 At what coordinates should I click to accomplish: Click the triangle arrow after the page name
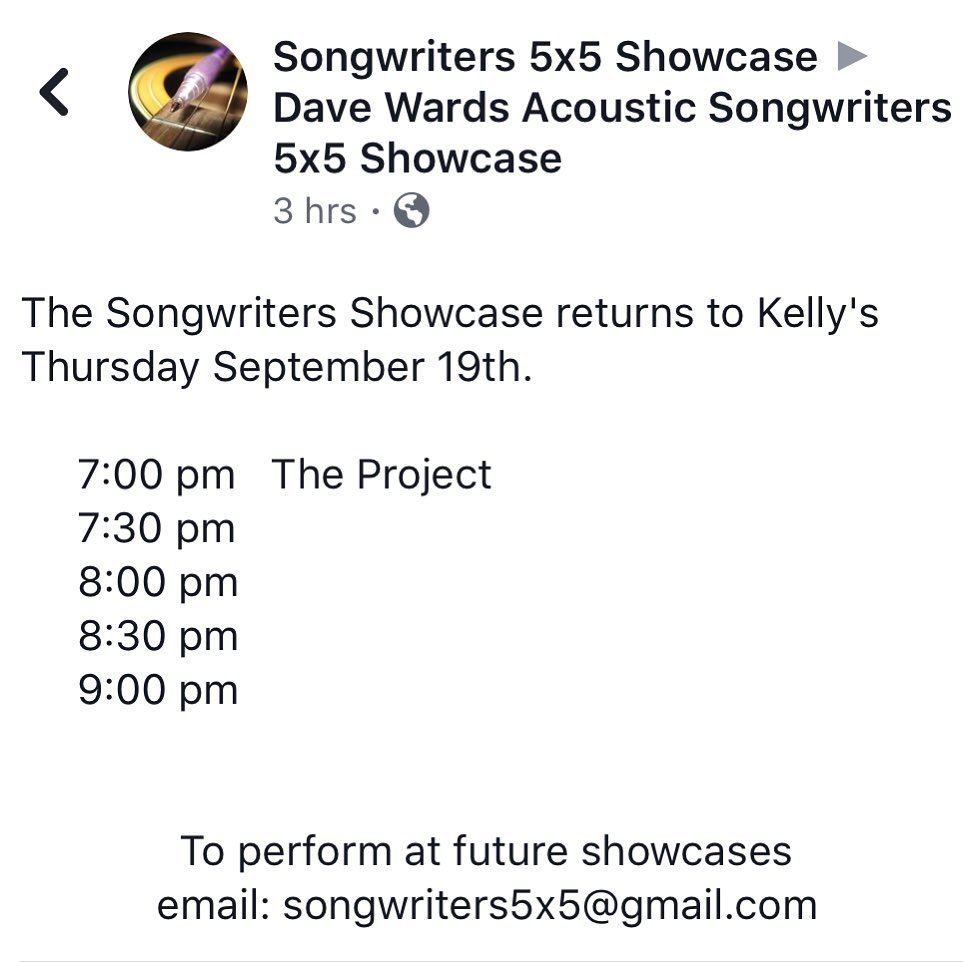click(851, 57)
